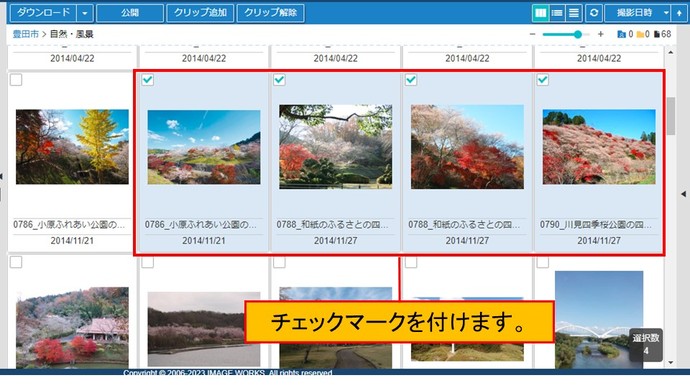Toggle ascending sort order arrow

tap(679, 13)
